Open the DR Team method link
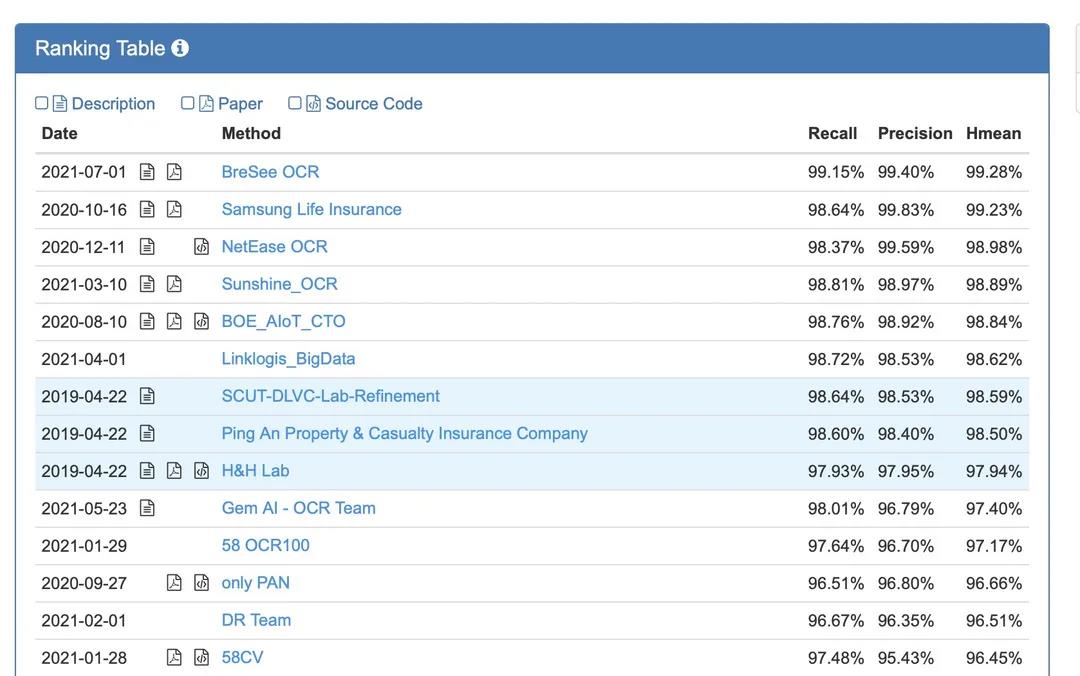This screenshot has width=1080, height=676. [x=256, y=620]
